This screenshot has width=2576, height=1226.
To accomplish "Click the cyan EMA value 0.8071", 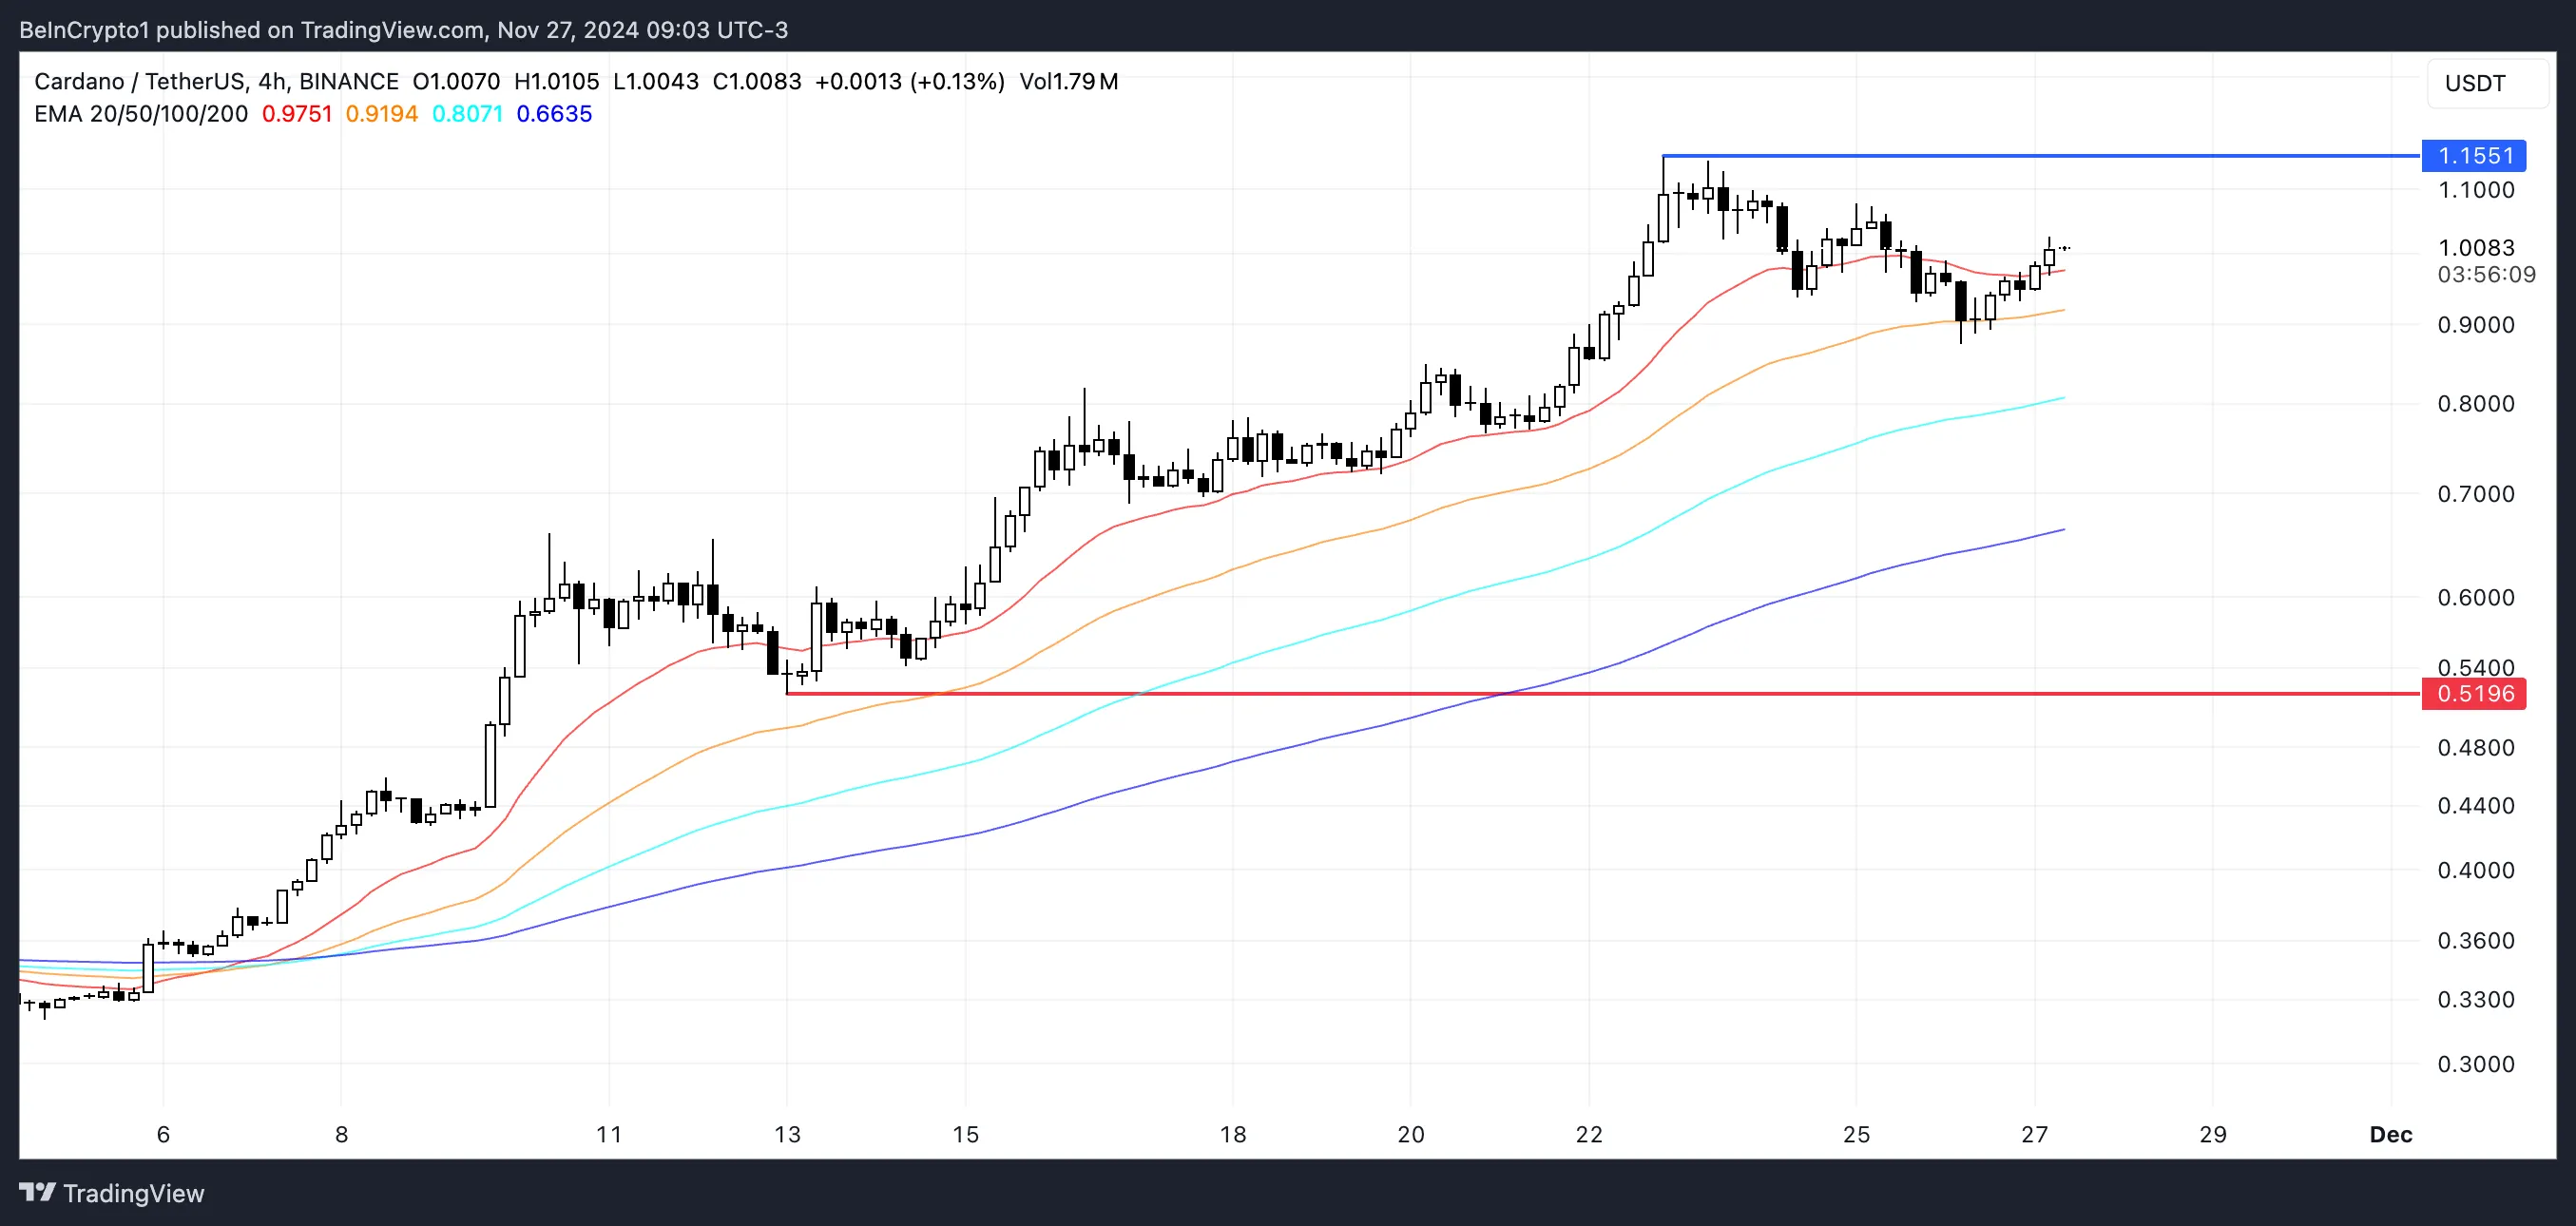I will point(467,114).
